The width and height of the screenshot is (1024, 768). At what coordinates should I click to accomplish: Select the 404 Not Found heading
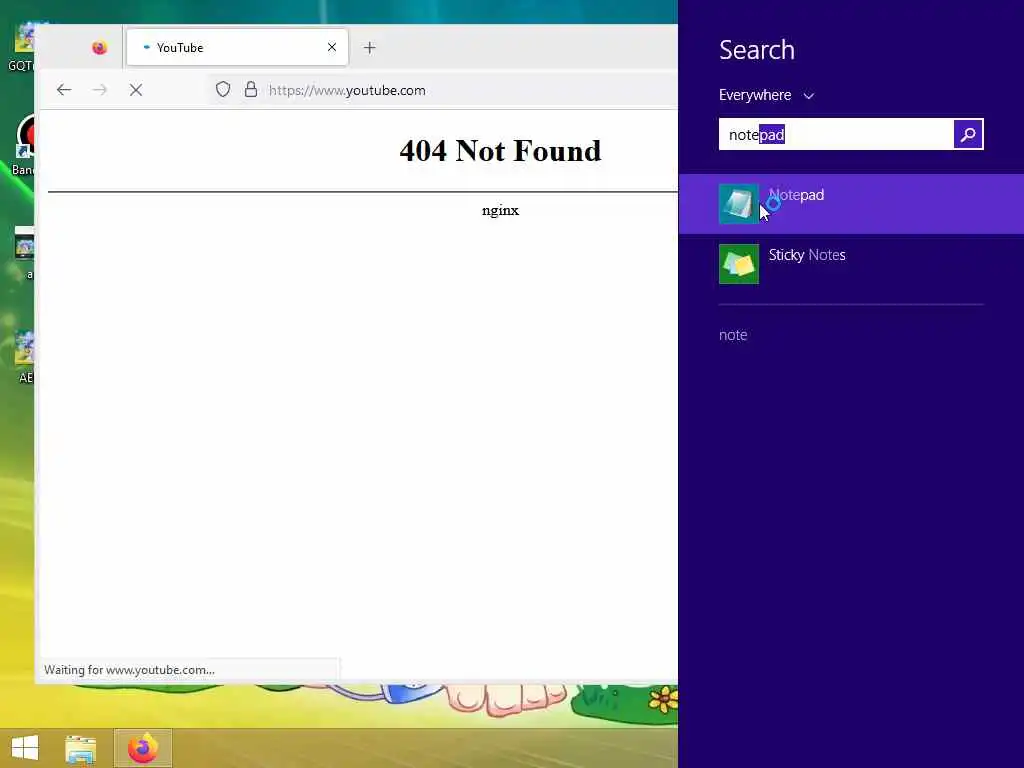[x=500, y=151]
